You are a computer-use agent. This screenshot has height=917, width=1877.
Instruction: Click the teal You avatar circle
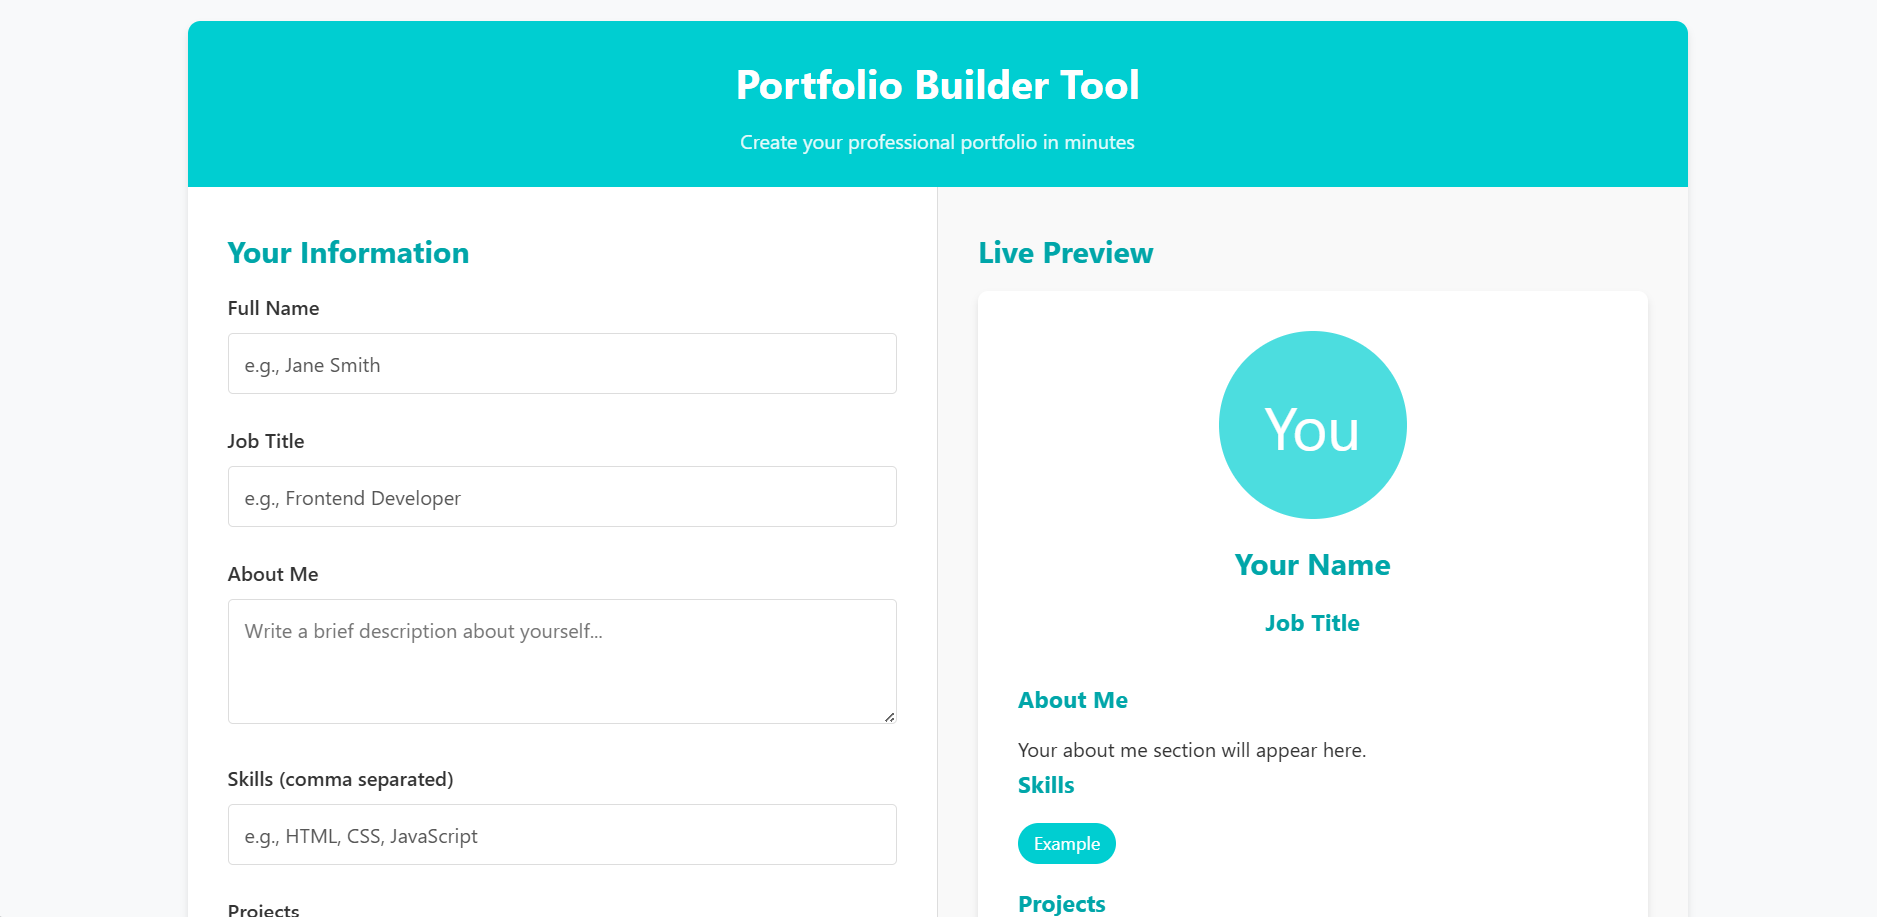click(x=1311, y=425)
